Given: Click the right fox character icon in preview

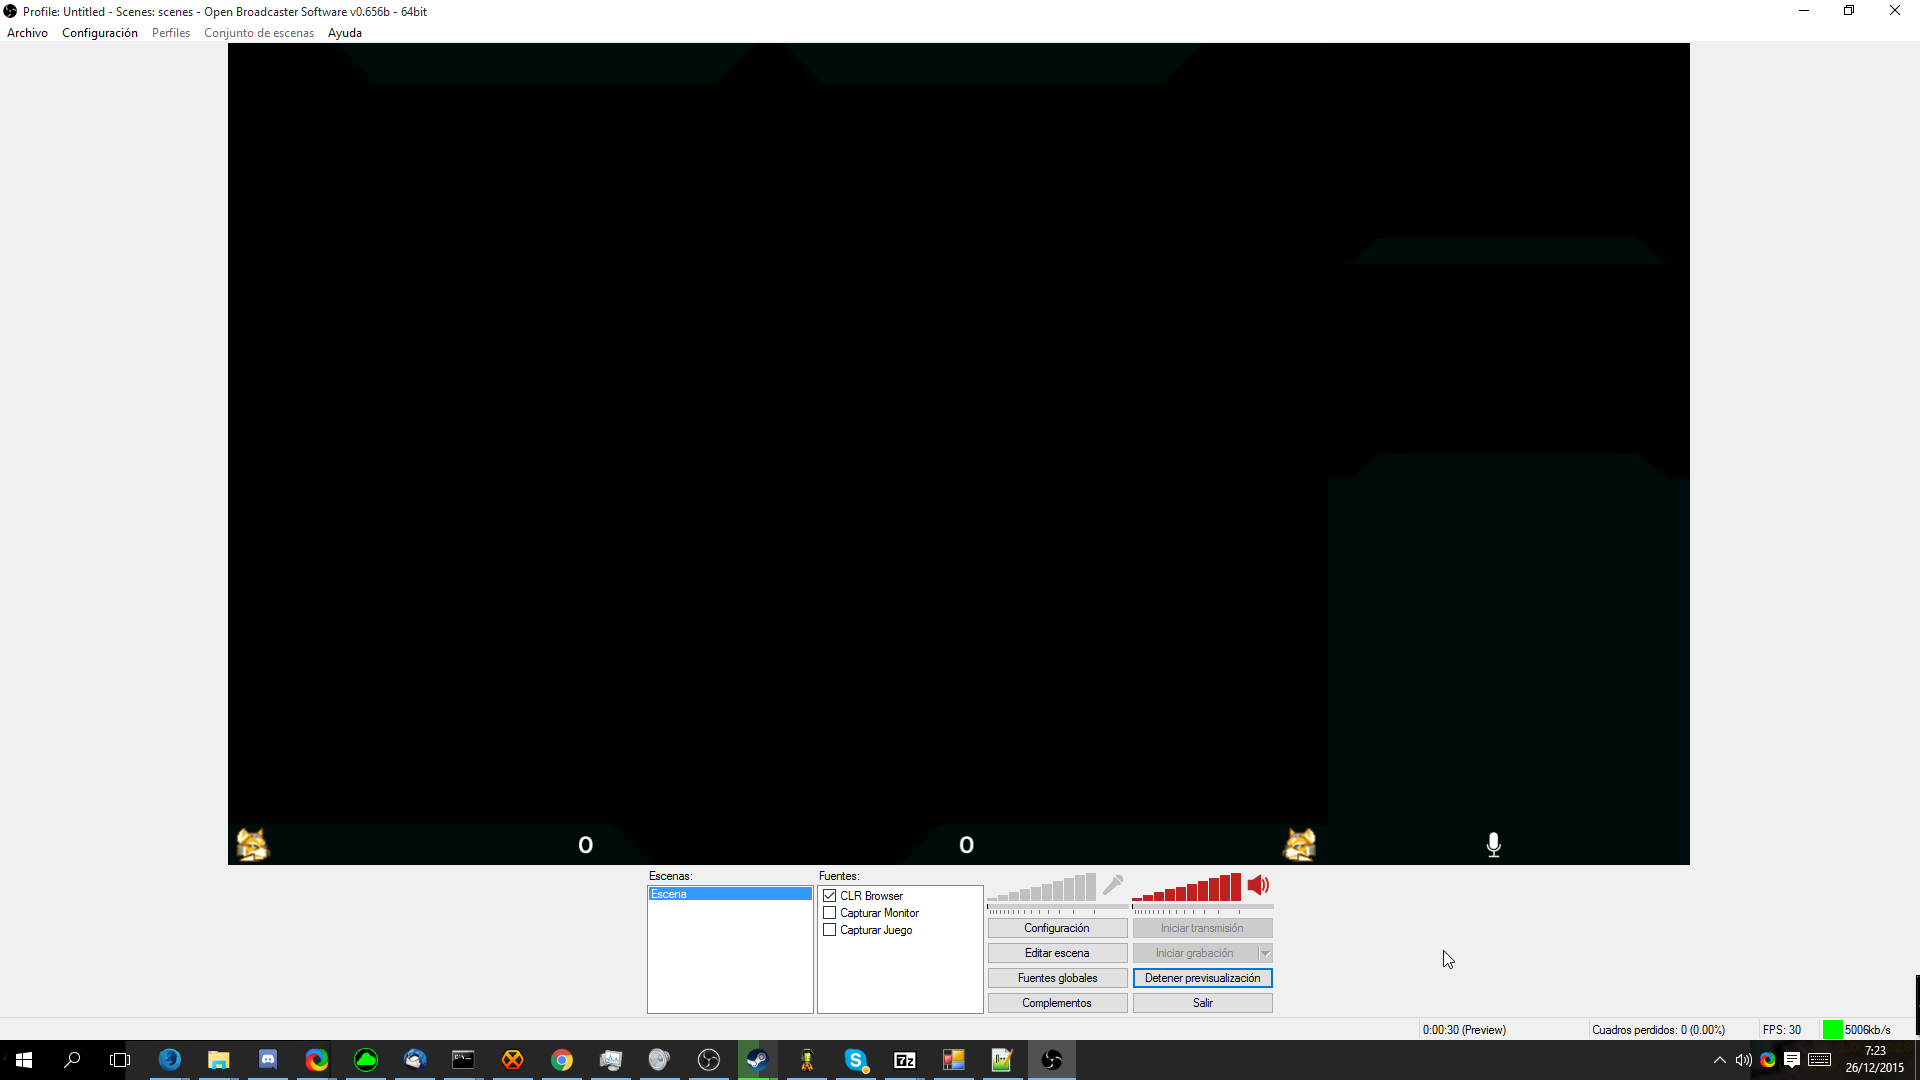Looking at the screenshot, I should click(1299, 845).
